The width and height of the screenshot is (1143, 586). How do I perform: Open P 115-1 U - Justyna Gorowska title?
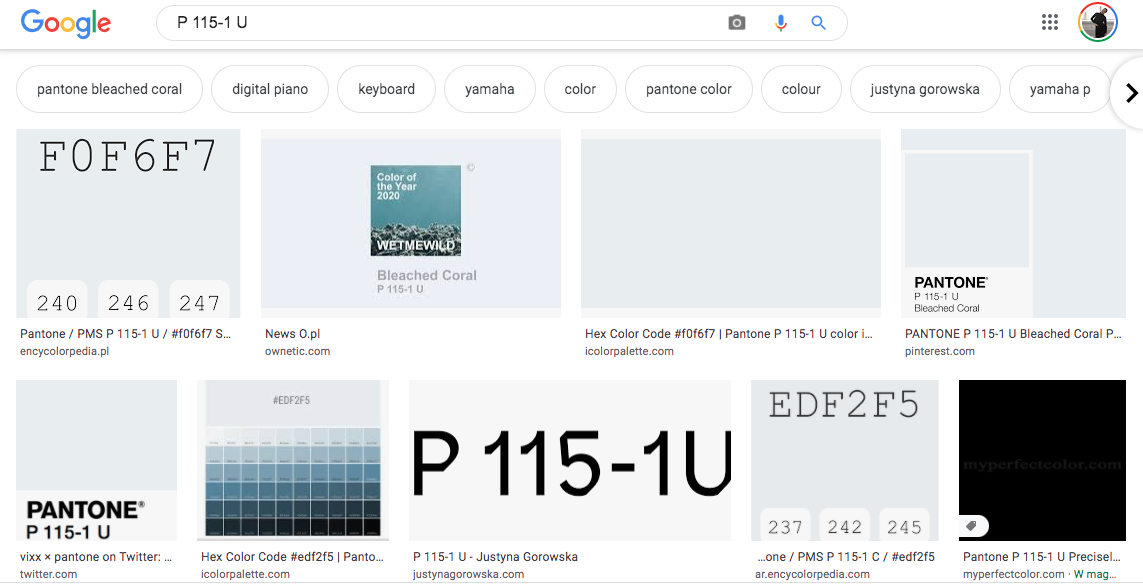click(x=495, y=557)
